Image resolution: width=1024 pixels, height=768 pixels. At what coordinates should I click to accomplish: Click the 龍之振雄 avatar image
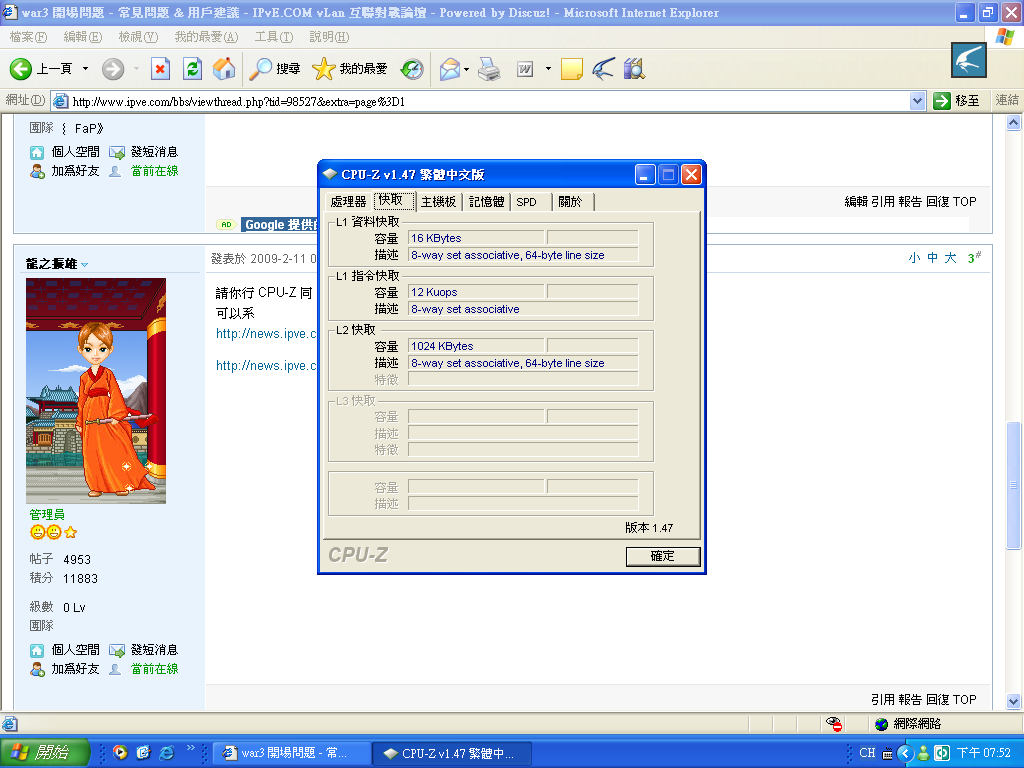[x=96, y=391]
